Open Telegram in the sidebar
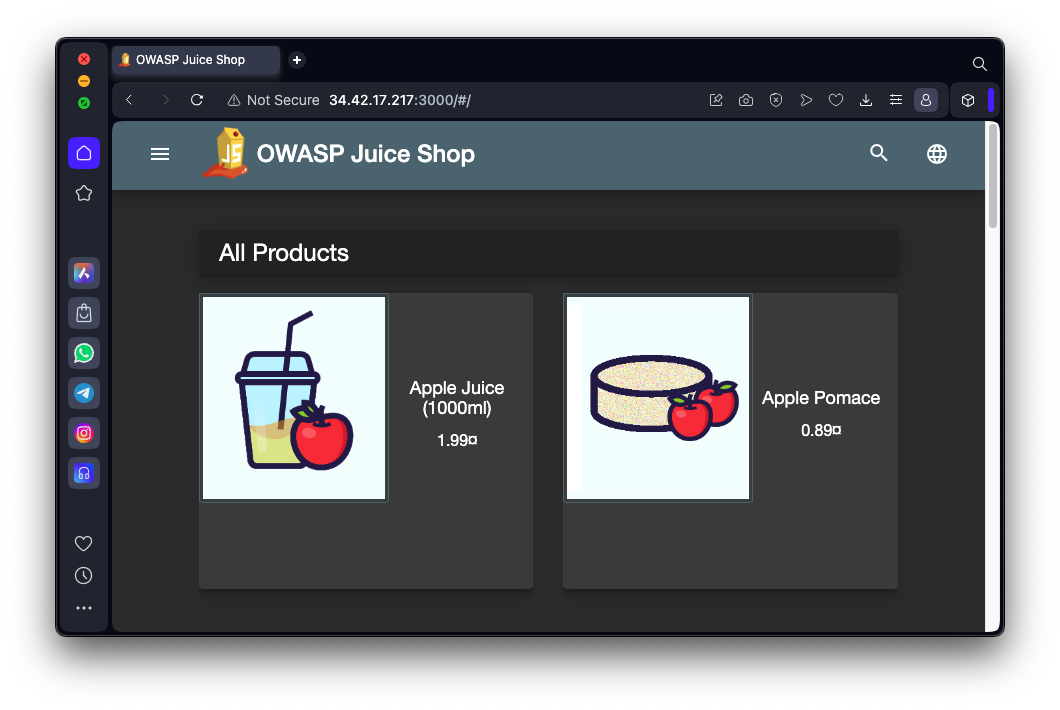The image size is (1060, 710). (84, 393)
